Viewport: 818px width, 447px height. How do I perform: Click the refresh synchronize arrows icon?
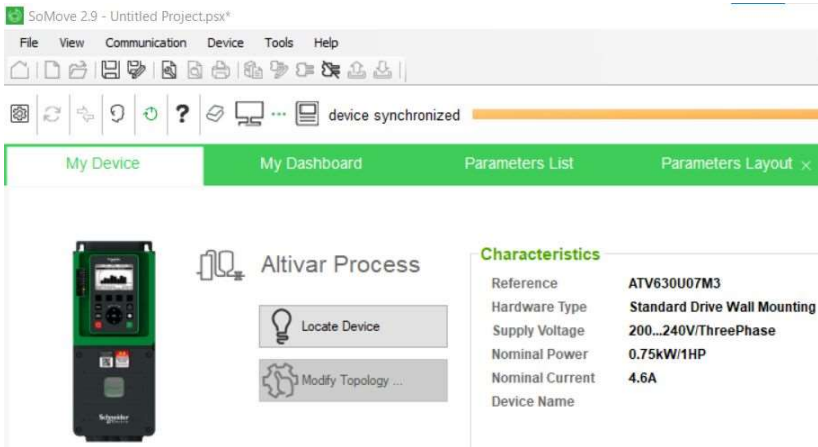(52, 114)
